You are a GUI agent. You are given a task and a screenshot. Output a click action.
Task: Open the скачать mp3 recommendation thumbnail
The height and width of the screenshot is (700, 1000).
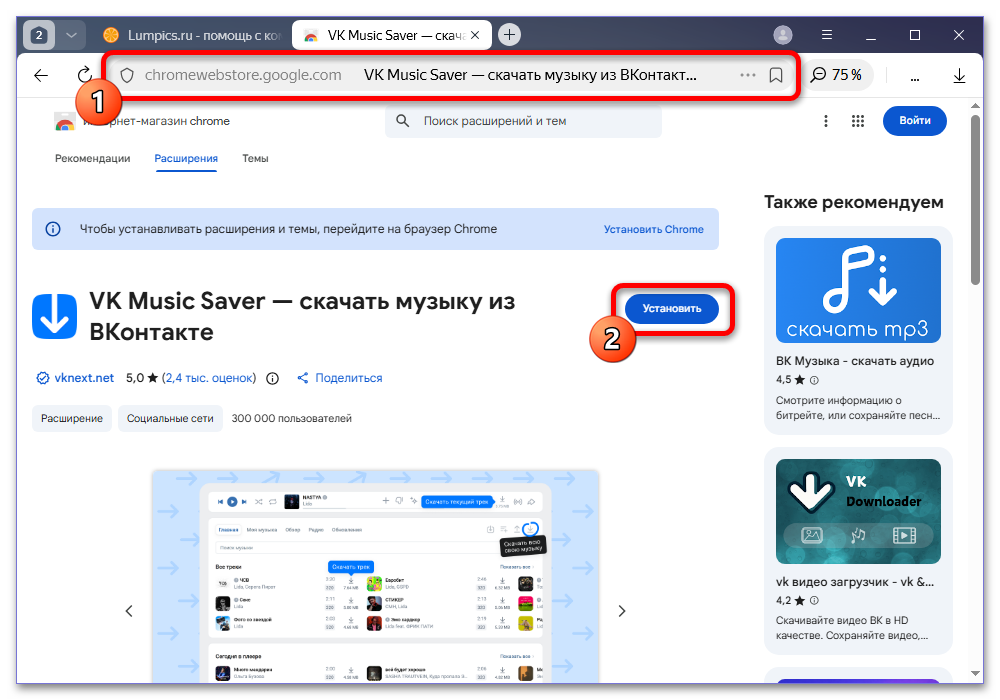point(858,291)
